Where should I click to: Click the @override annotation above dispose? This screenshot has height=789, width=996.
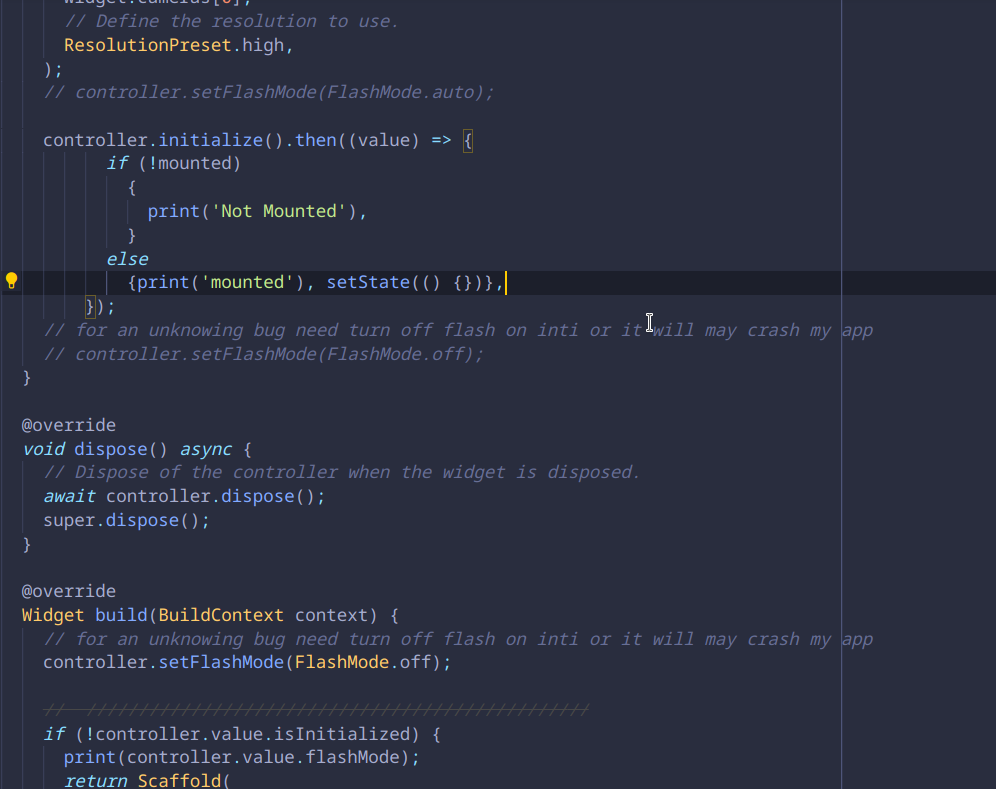[x=68, y=424]
